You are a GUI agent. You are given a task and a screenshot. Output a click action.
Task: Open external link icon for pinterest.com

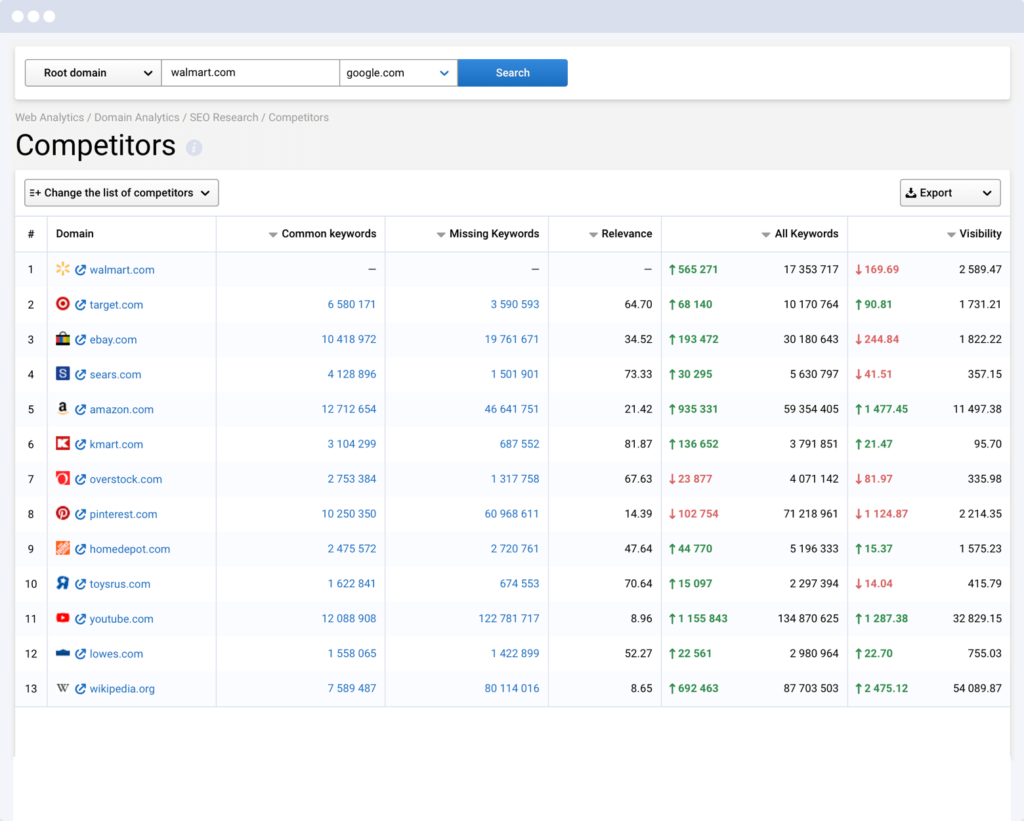80,514
